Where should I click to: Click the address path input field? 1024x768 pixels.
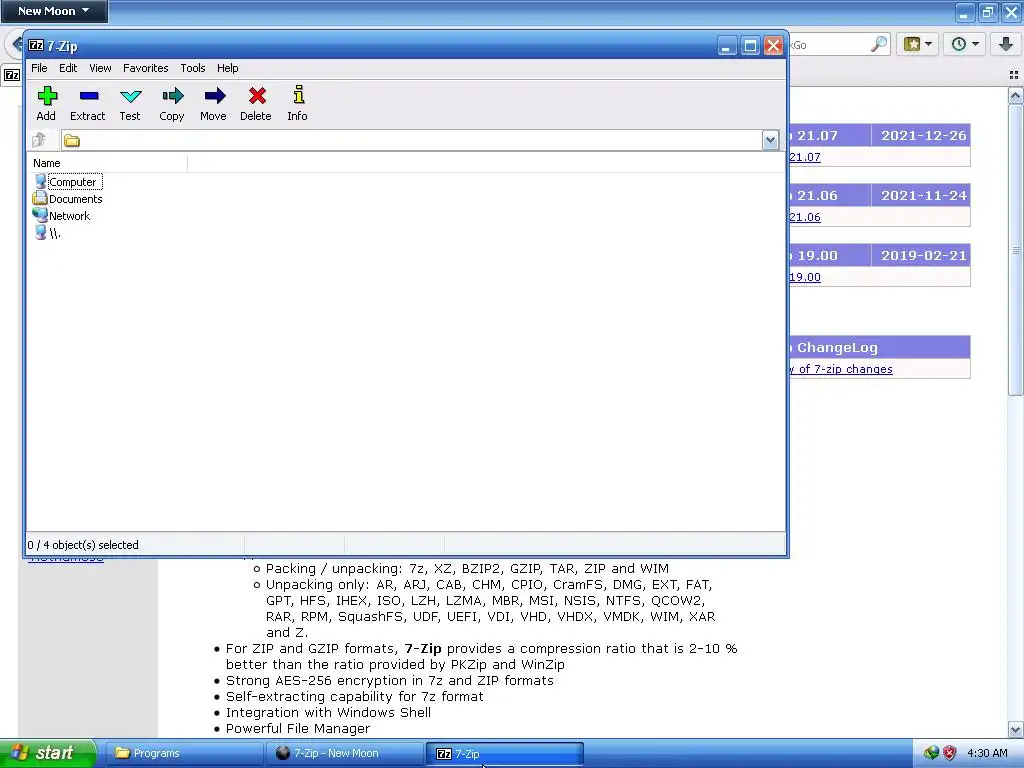tap(420, 140)
